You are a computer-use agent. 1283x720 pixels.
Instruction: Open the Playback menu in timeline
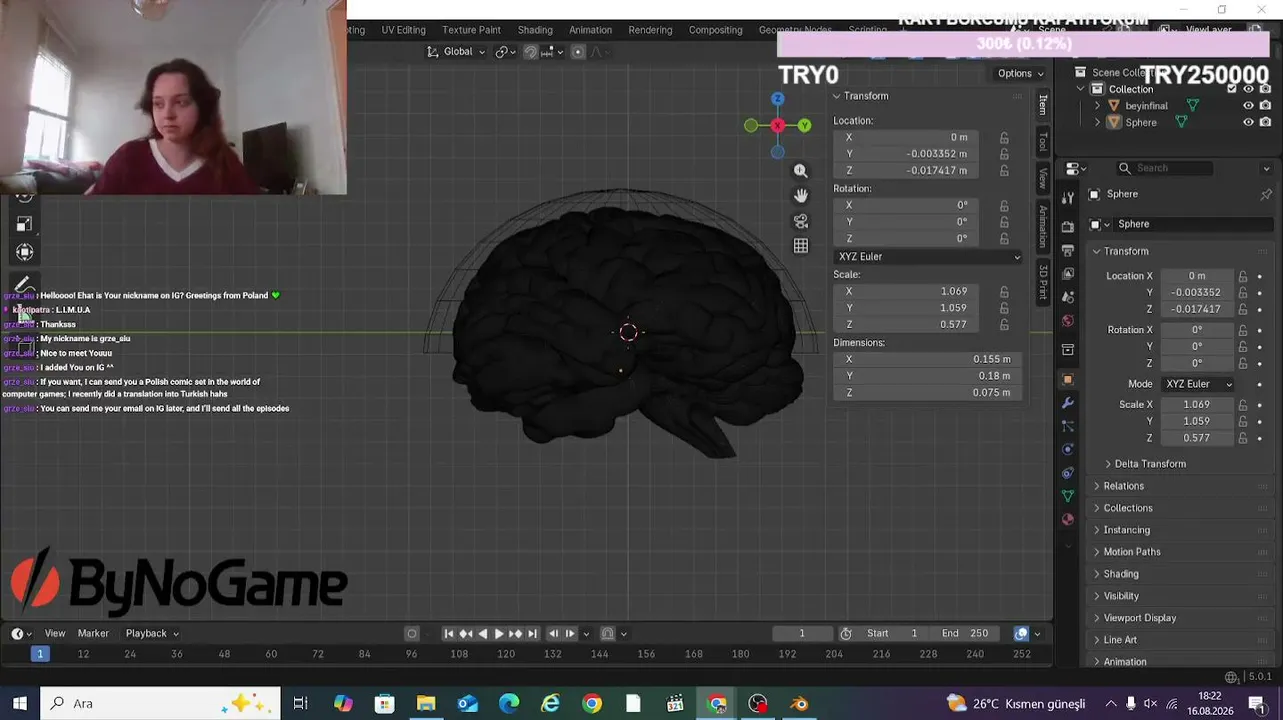tap(152, 633)
